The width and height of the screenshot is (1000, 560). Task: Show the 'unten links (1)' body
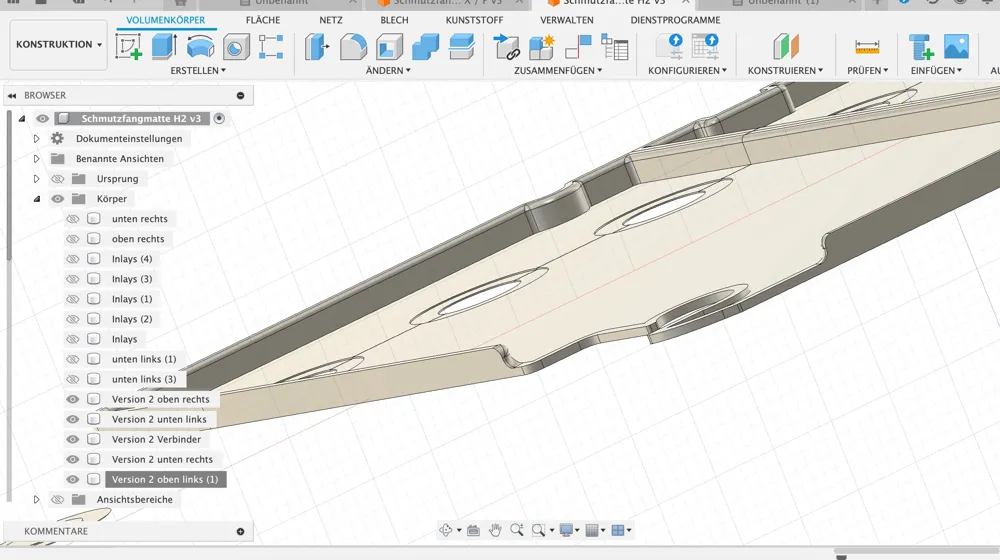(x=73, y=359)
